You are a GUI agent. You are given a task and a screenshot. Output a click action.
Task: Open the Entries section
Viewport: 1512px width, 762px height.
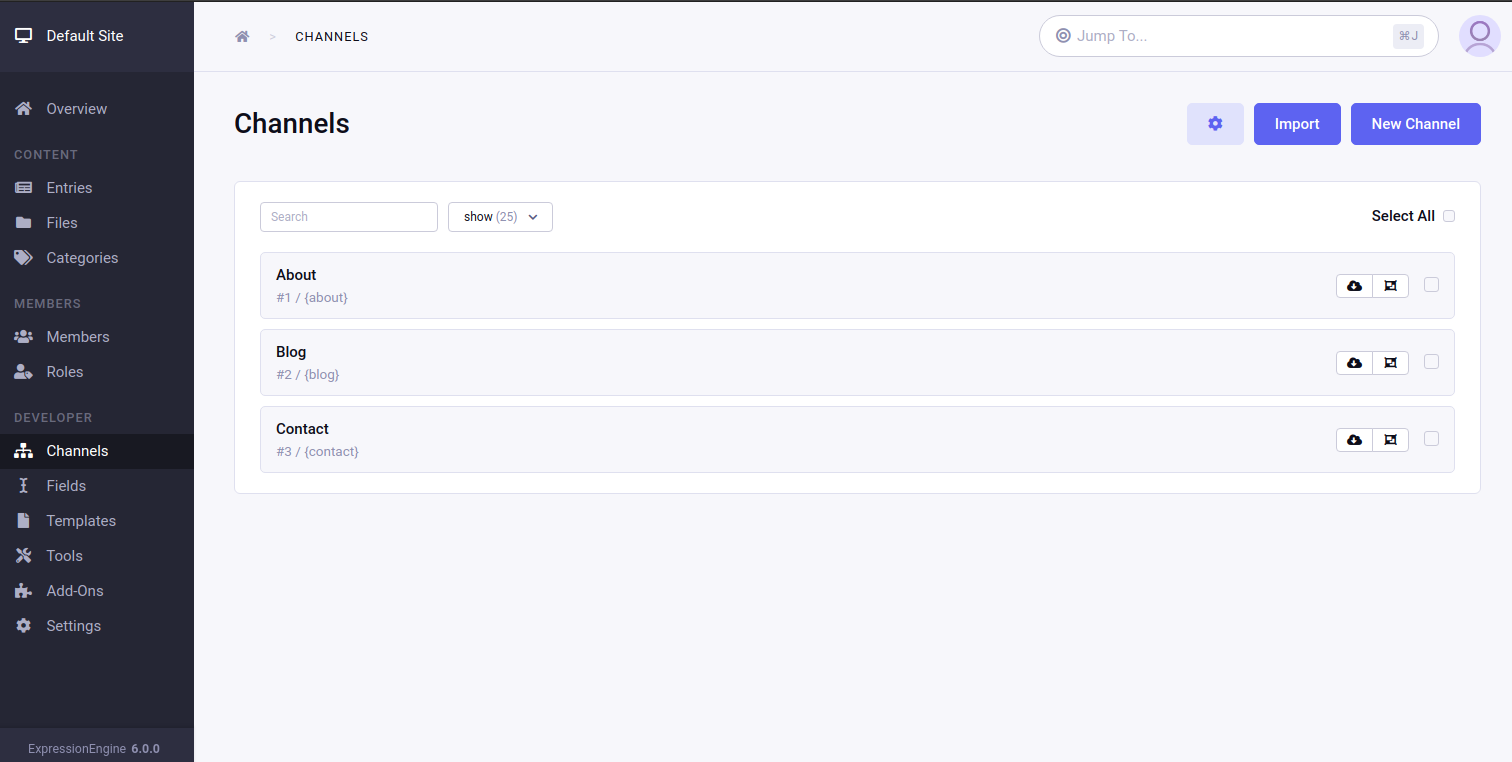click(x=70, y=187)
